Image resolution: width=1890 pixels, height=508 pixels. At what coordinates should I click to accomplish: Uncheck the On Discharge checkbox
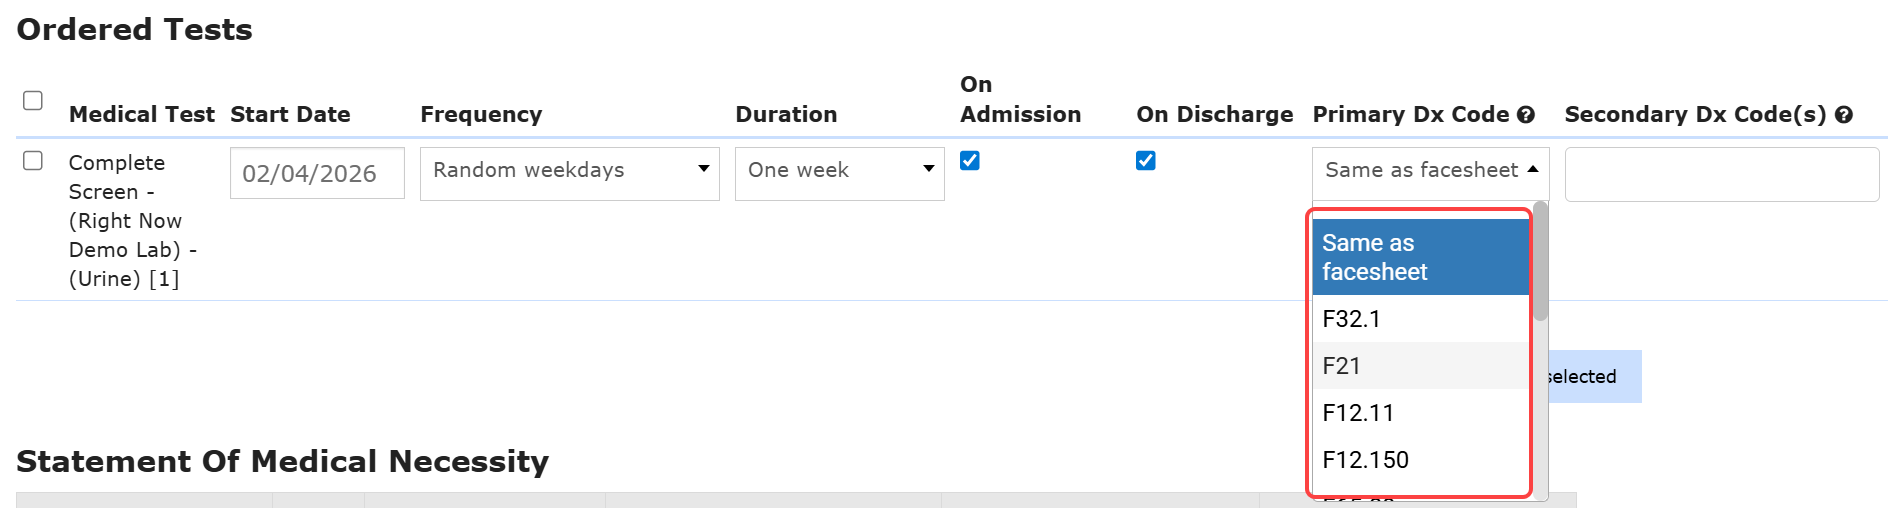click(x=1145, y=161)
